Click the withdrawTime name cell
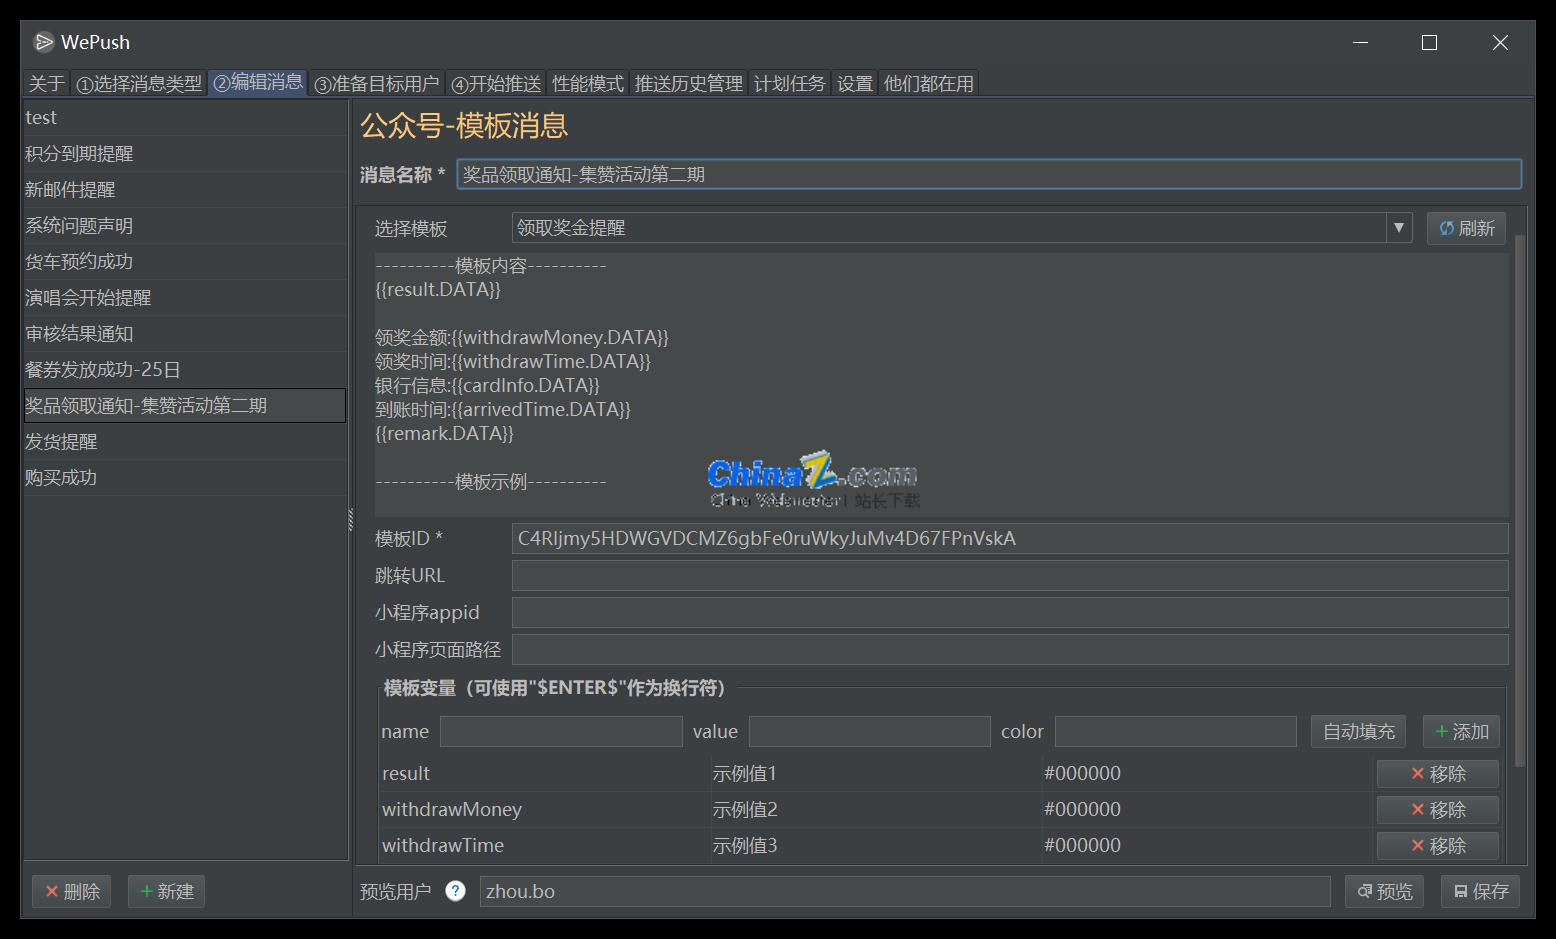 (544, 845)
